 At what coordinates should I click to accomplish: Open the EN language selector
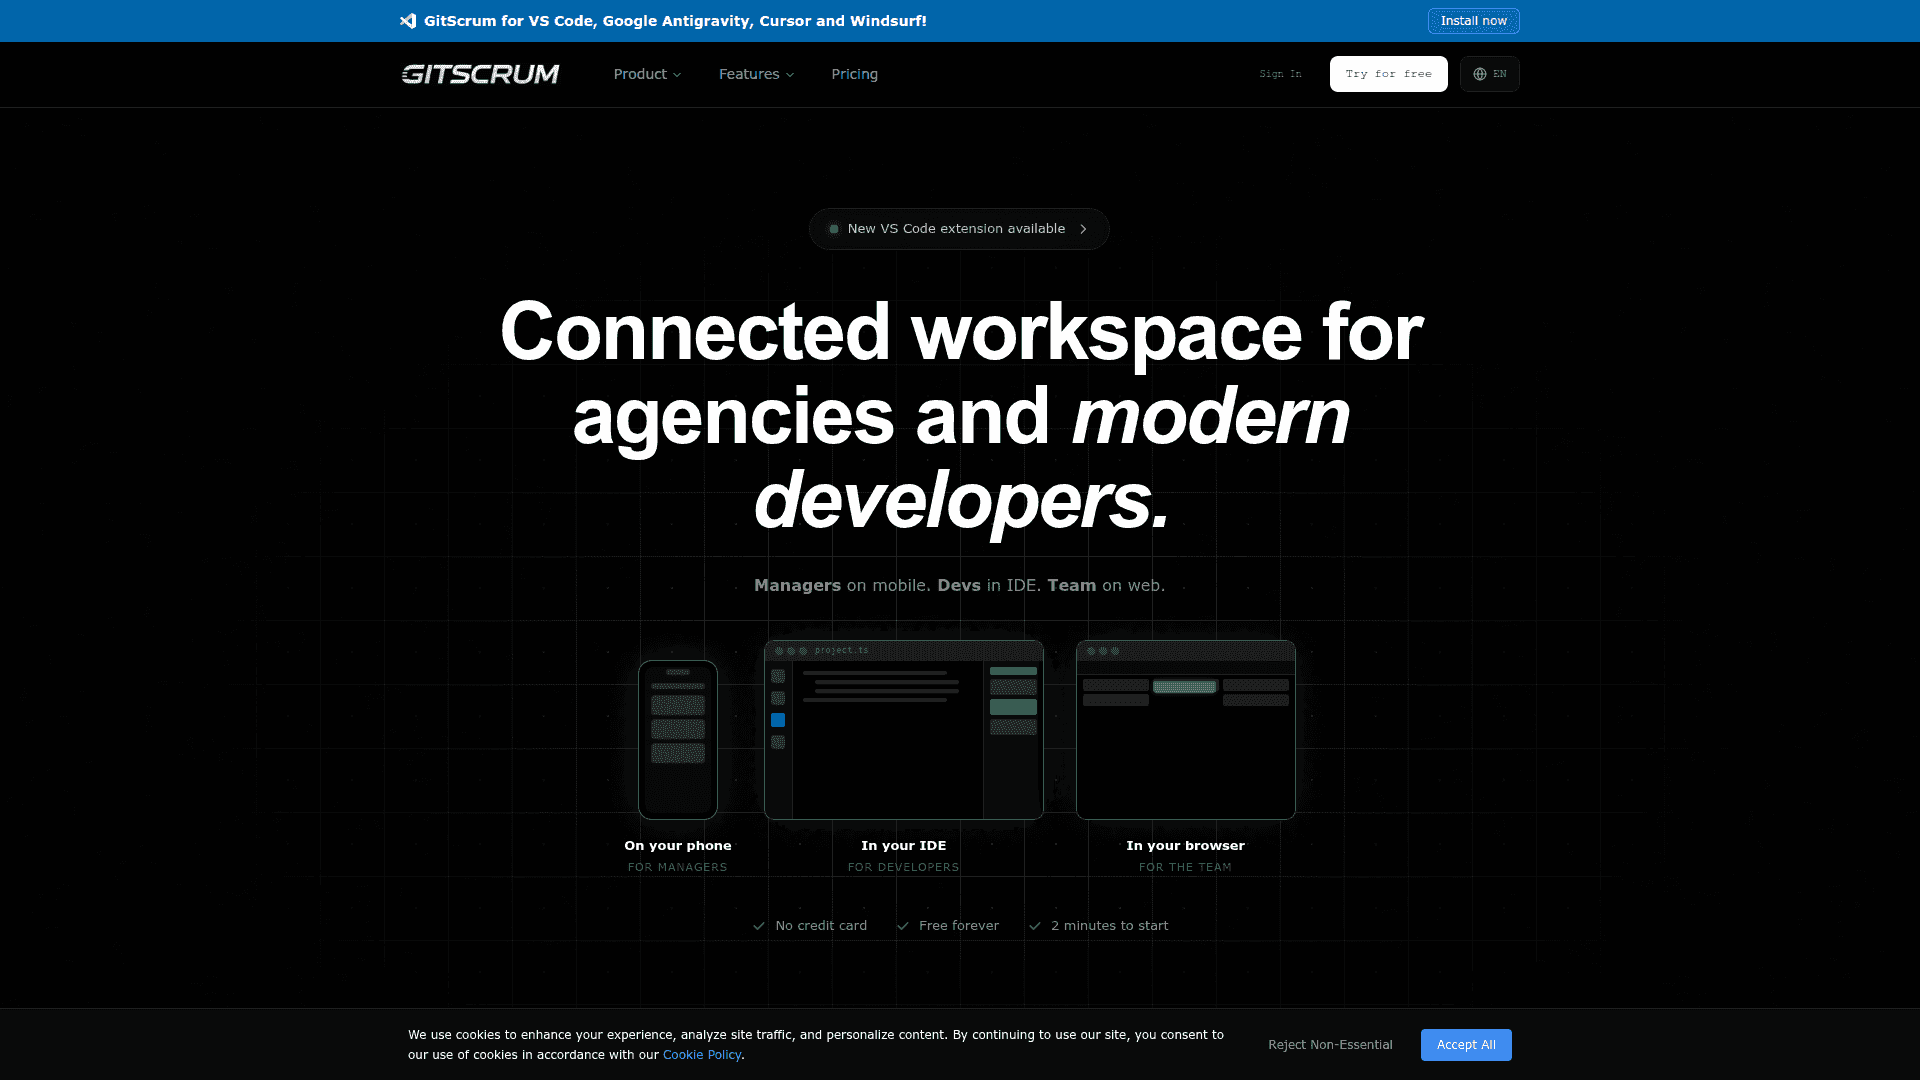click(1489, 74)
